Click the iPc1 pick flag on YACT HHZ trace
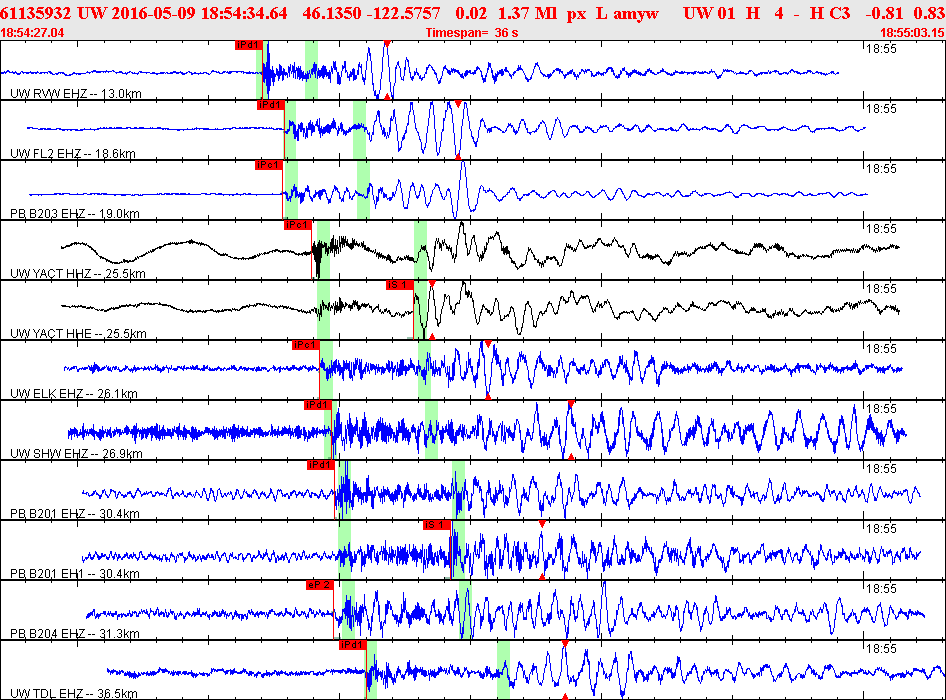Viewport: 946px width, 700px height. [297, 225]
